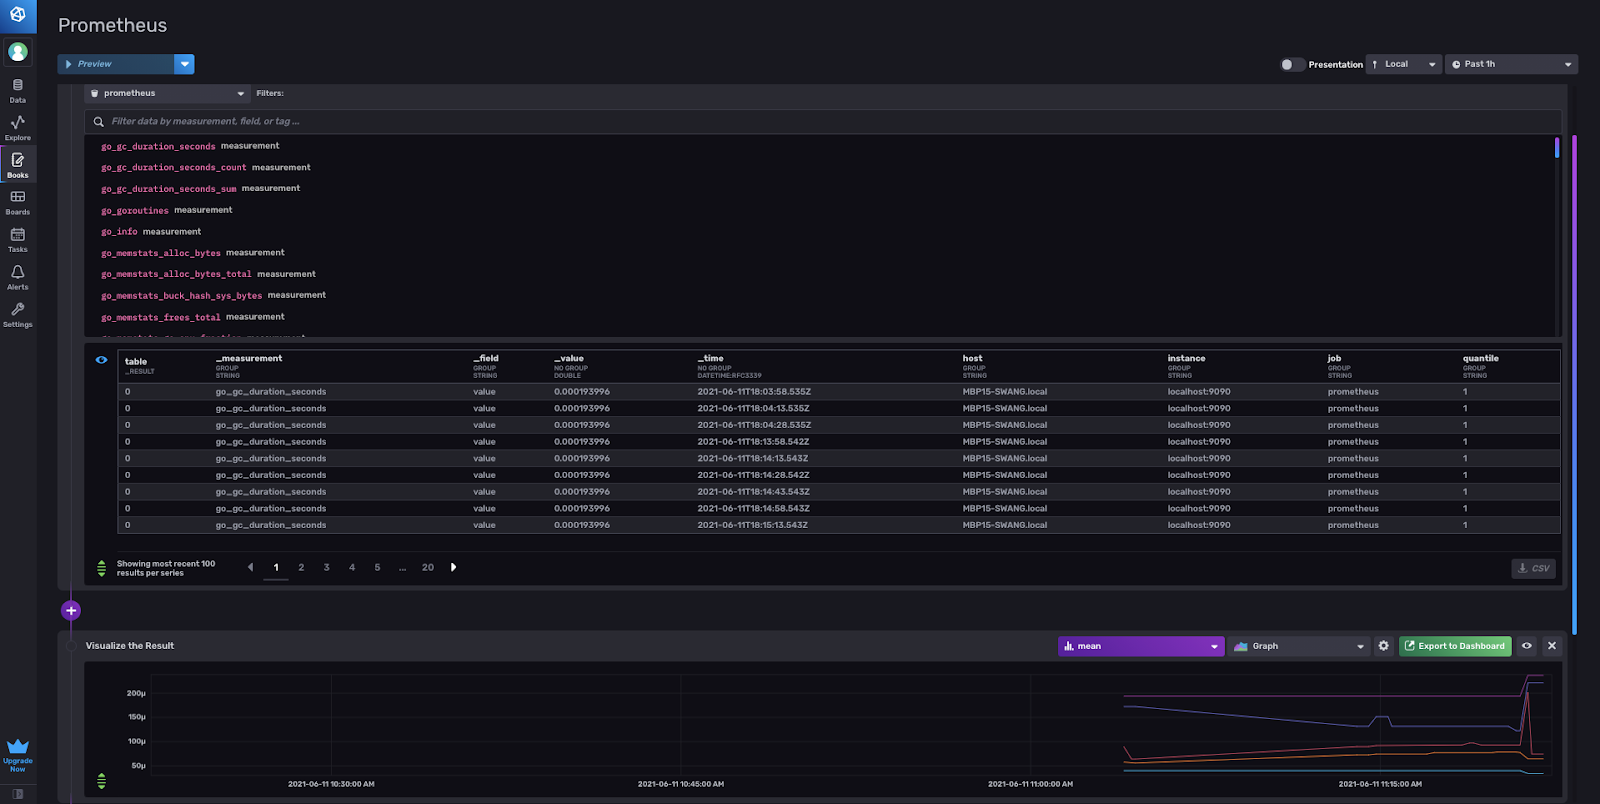The image size is (1600, 804).
Task: Toggle visibility eye of the table panel
Action: coord(101,360)
